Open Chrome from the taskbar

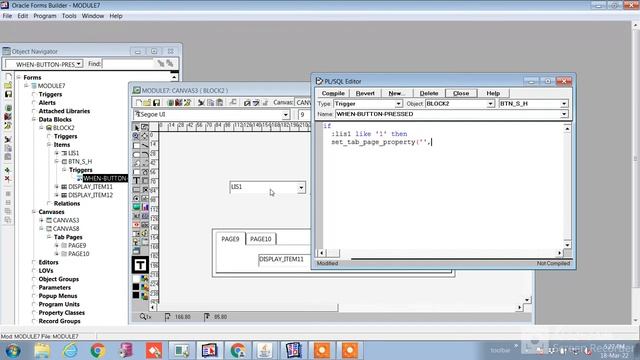(x=97, y=351)
